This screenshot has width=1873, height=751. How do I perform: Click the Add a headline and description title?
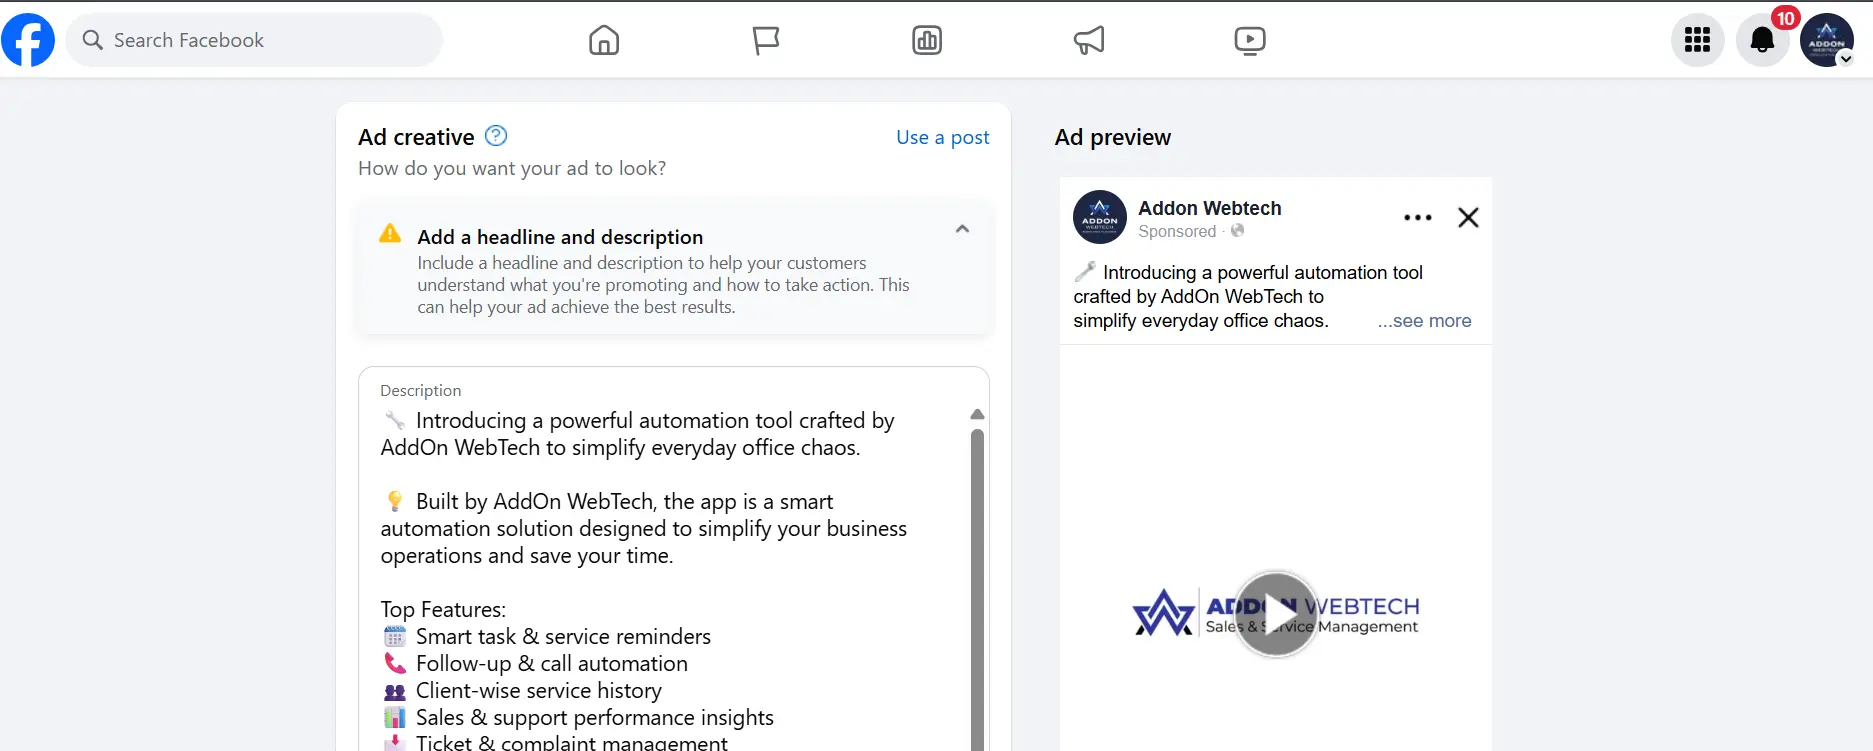(x=560, y=237)
